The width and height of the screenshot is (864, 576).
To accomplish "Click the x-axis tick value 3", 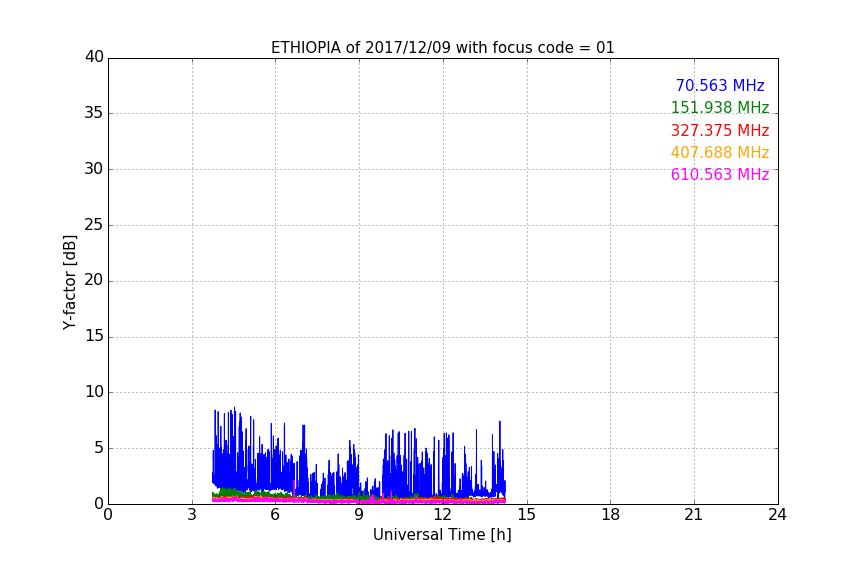I will pyautogui.click(x=192, y=515).
